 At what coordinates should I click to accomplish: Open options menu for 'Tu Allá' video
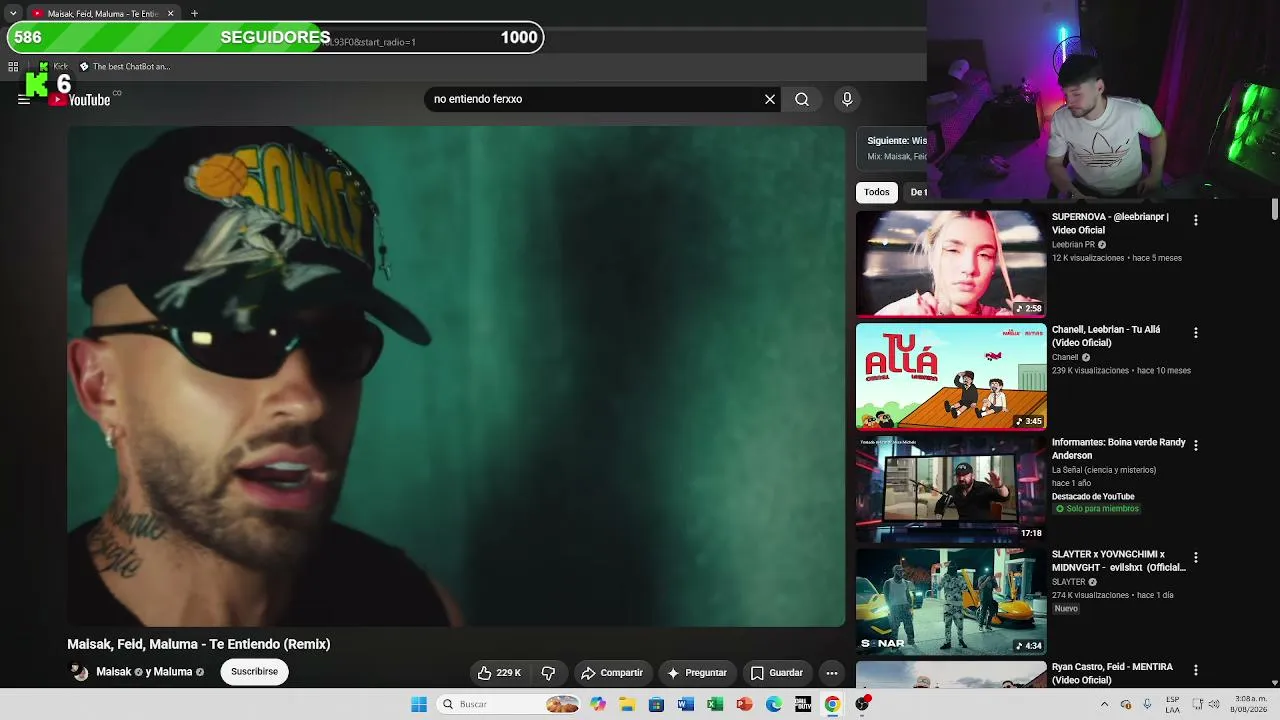click(x=1195, y=332)
